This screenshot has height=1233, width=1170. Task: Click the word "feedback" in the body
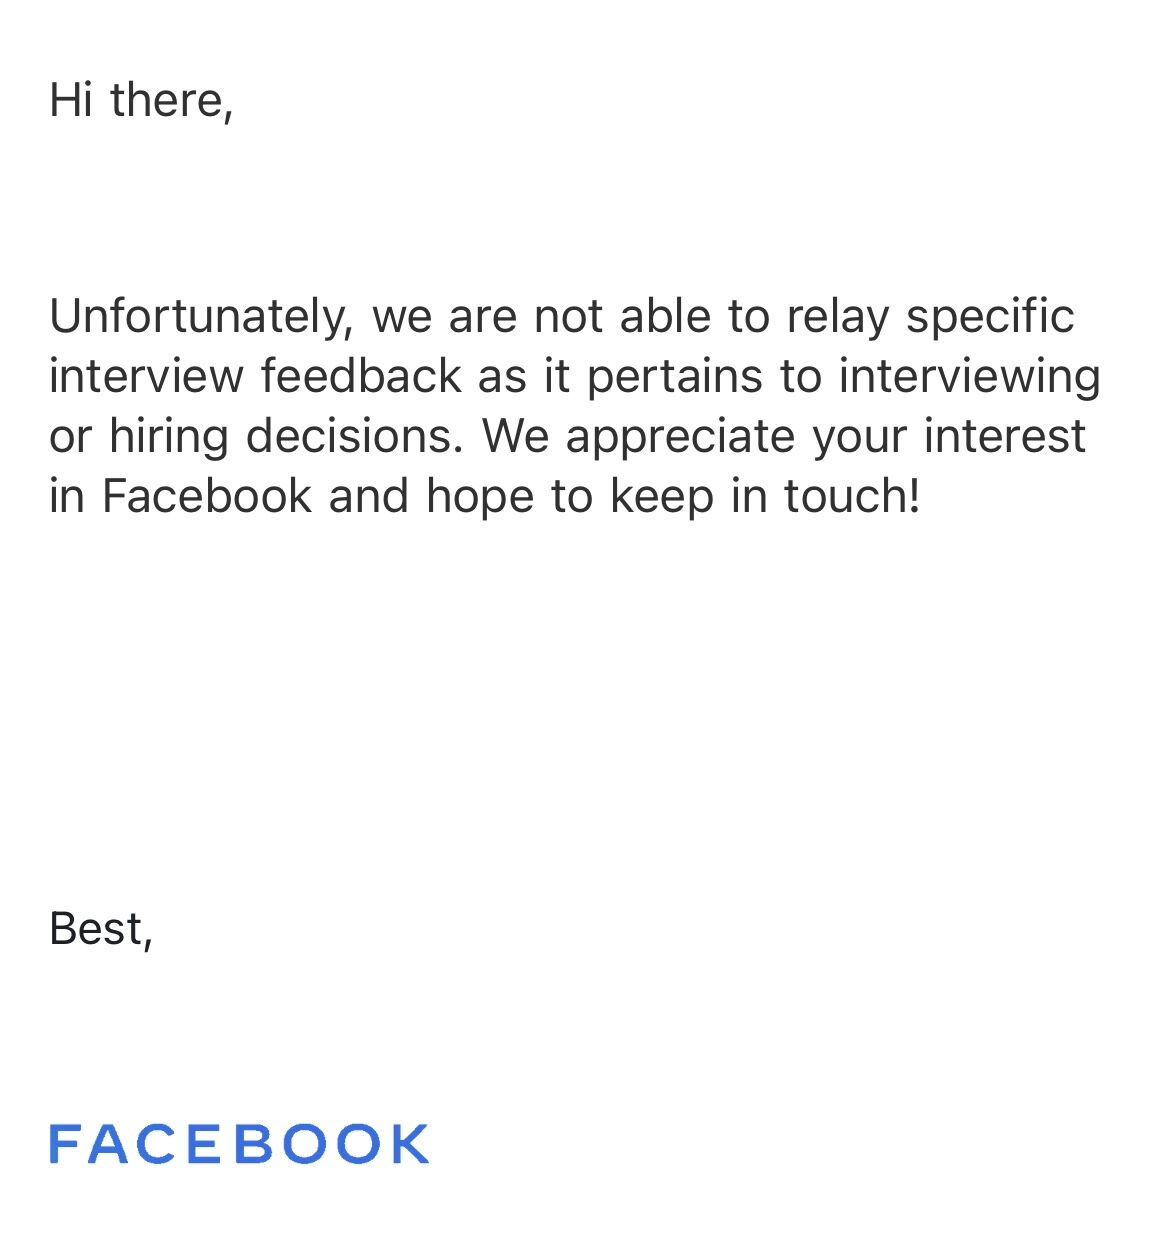361,376
